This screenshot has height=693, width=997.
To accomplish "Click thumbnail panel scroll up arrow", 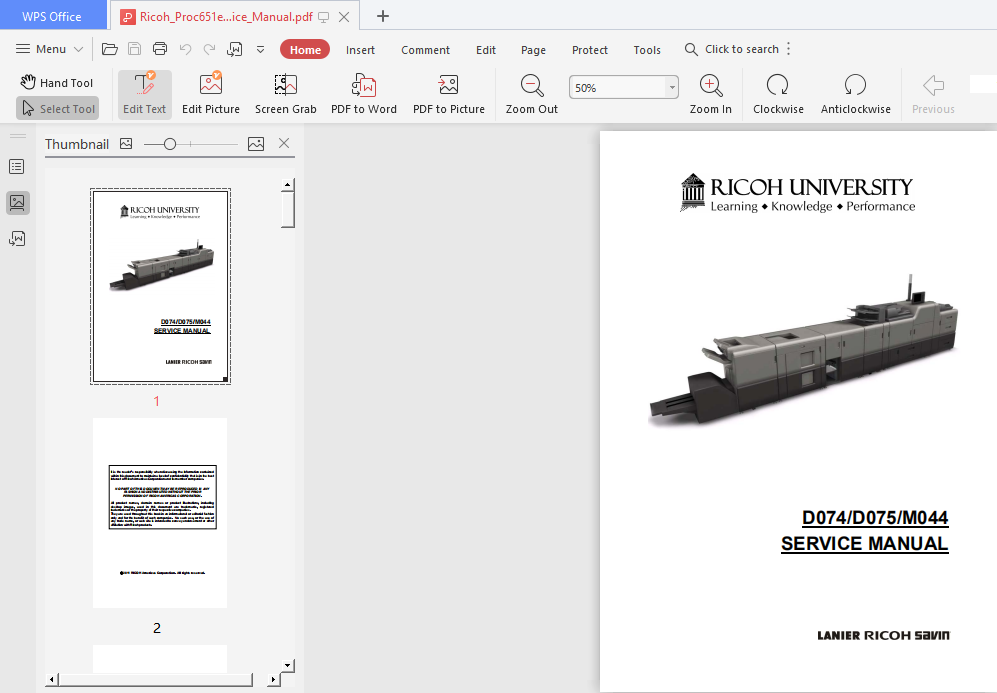I will coord(288,185).
